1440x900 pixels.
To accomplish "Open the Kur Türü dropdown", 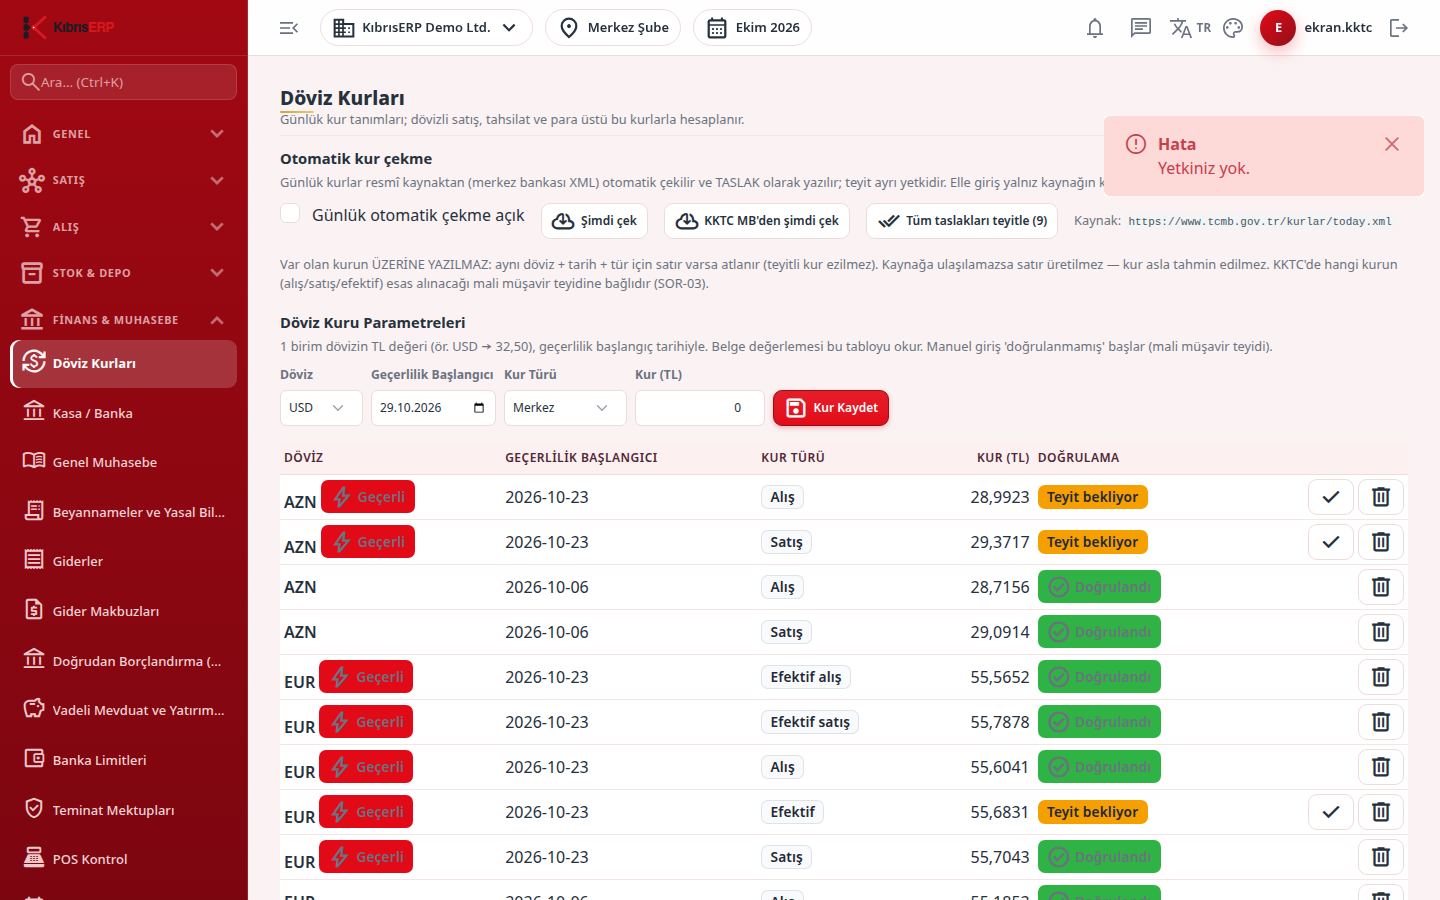I will pos(565,408).
